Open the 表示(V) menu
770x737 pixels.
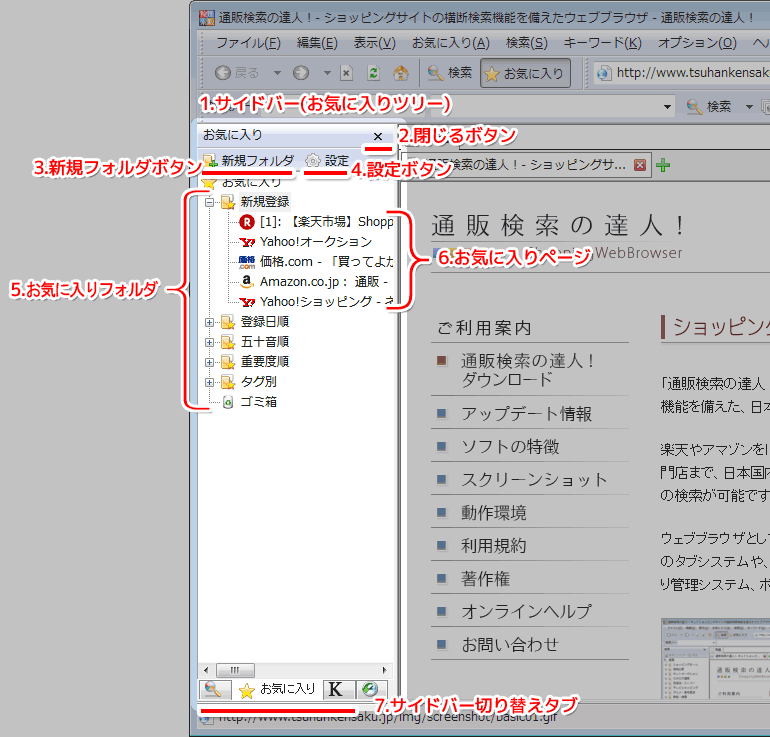(375, 43)
